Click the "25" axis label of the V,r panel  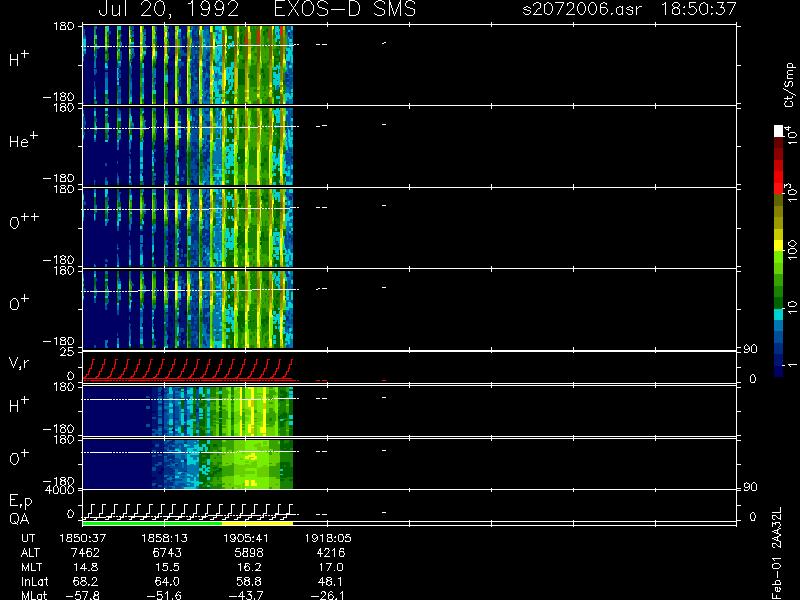pyautogui.click(x=68, y=352)
